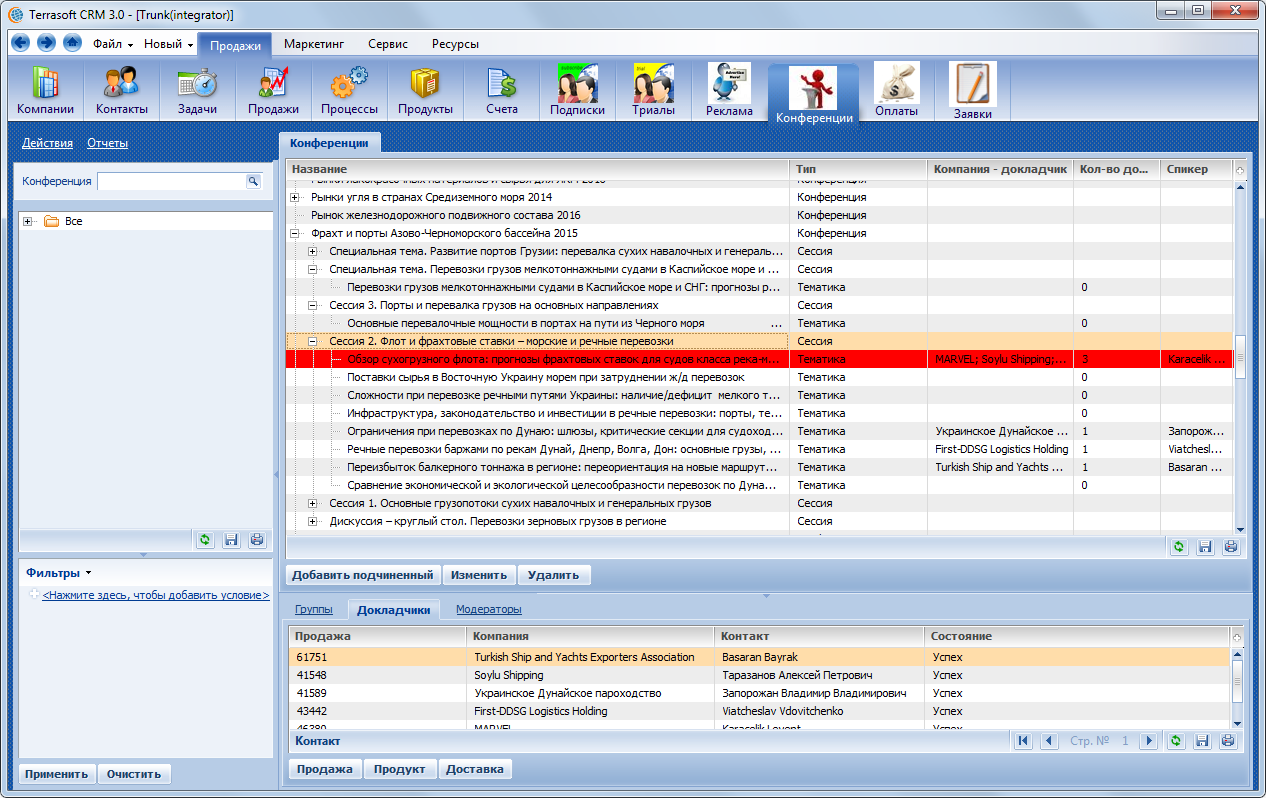The width and height of the screenshot is (1266, 798).
Task: Go back with the left arrow button
Action: click(21, 43)
